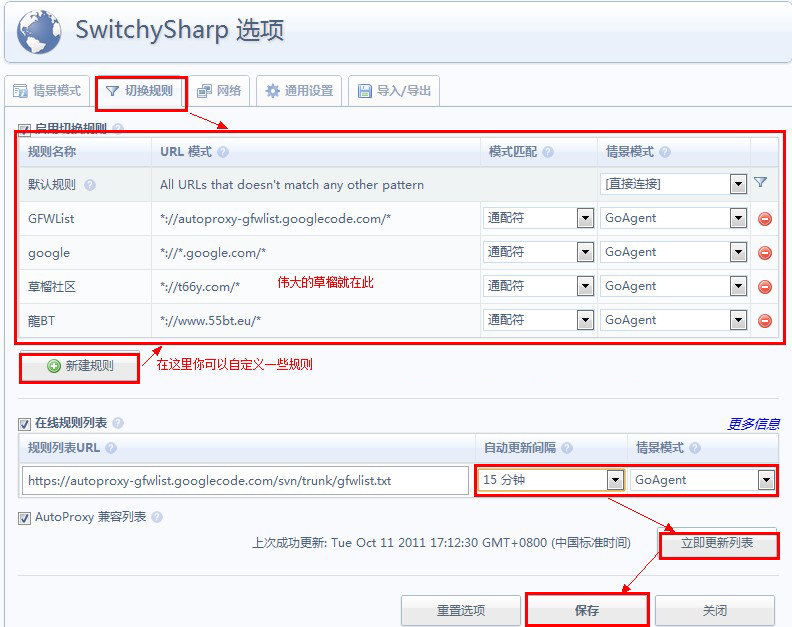
Task: Click 保存 button
Action: coord(587,610)
